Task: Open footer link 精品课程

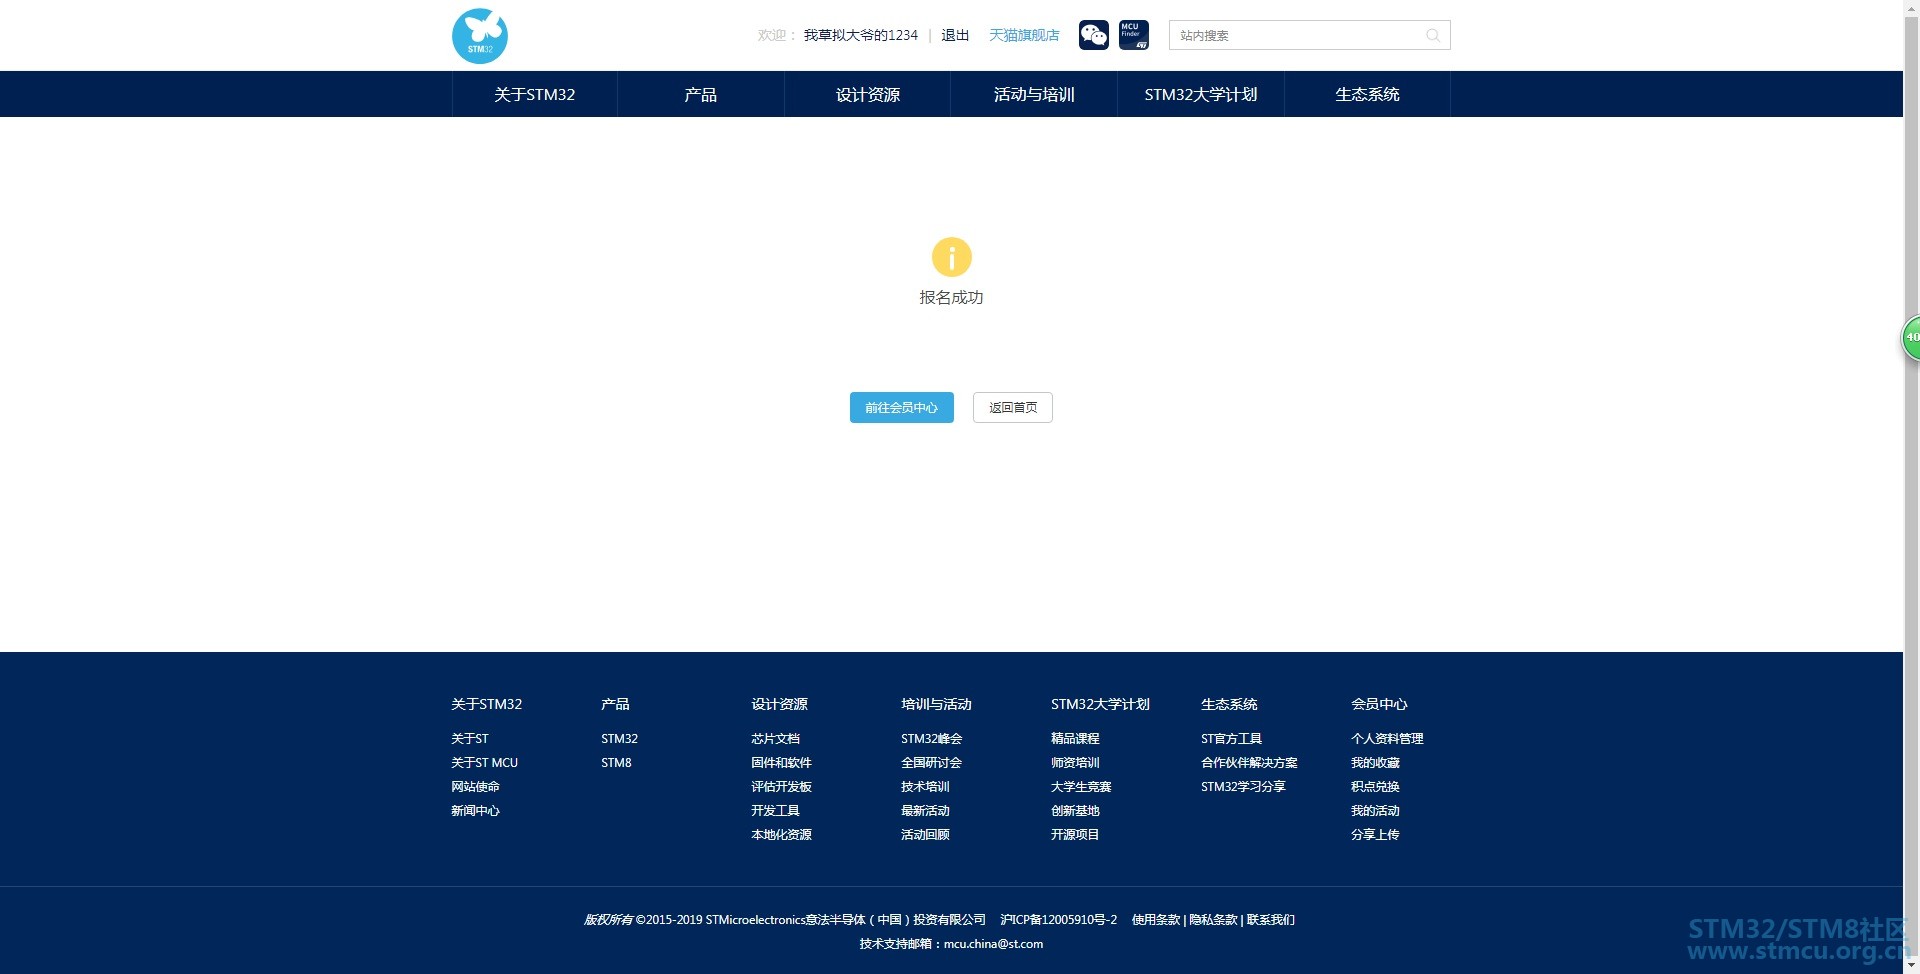Action: coord(1076,738)
